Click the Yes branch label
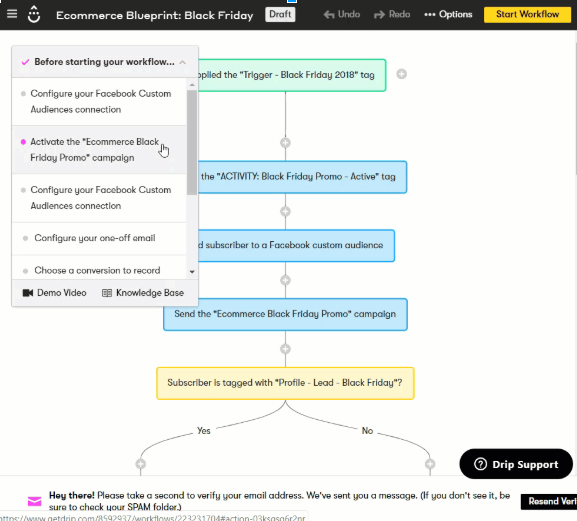 (203, 430)
